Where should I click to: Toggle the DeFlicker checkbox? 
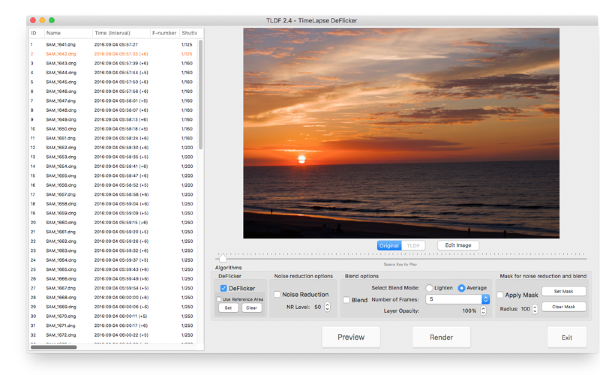coord(223,288)
